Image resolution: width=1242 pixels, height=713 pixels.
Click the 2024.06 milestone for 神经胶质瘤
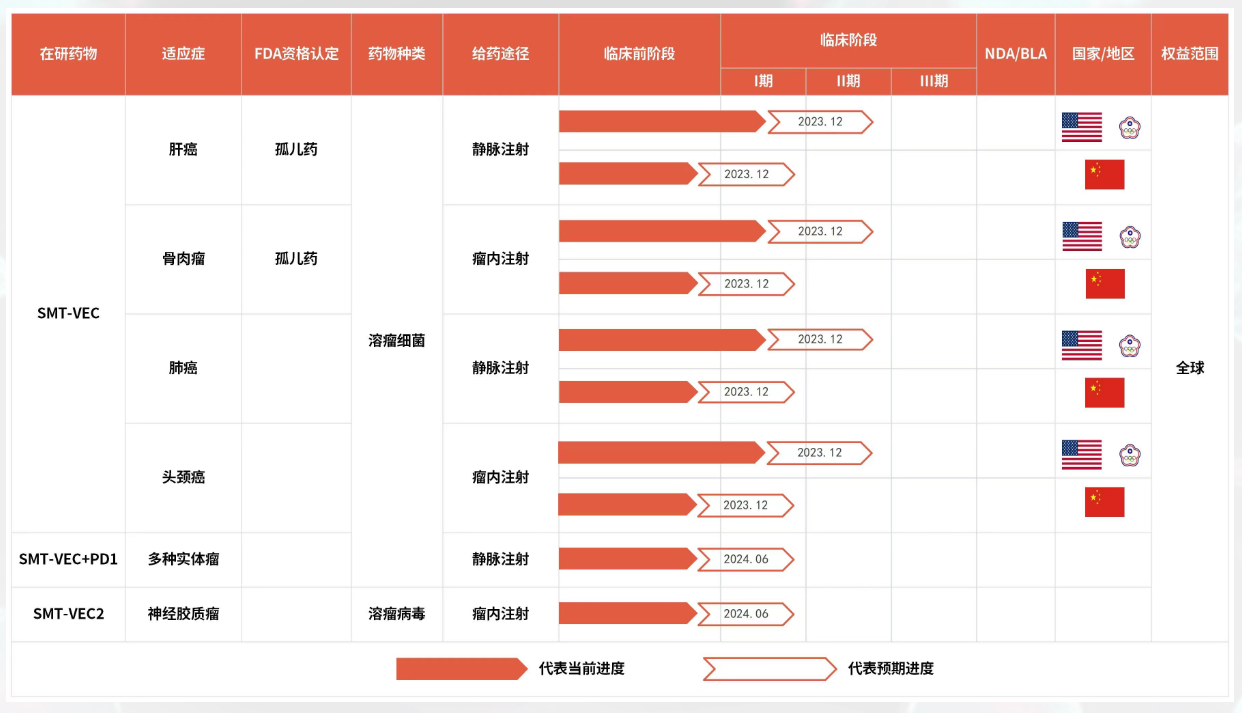[747, 614]
